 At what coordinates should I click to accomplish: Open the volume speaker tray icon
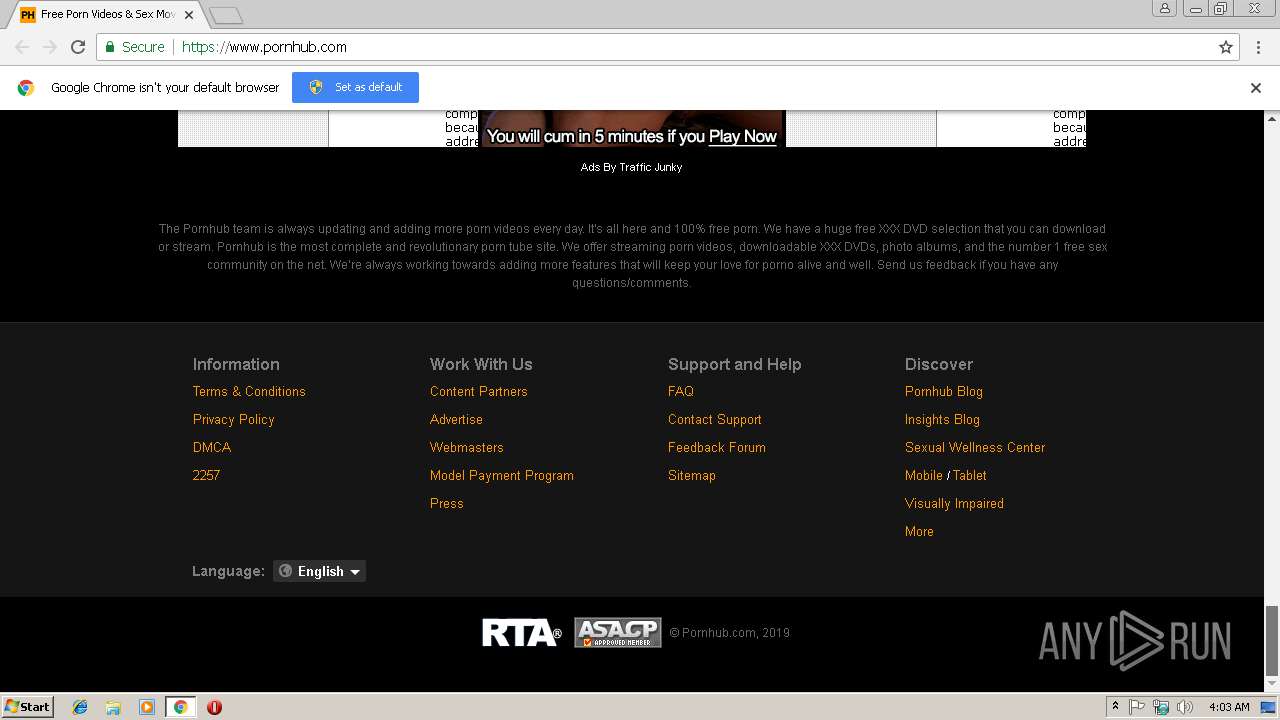pyautogui.click(x=1185, y=707)
